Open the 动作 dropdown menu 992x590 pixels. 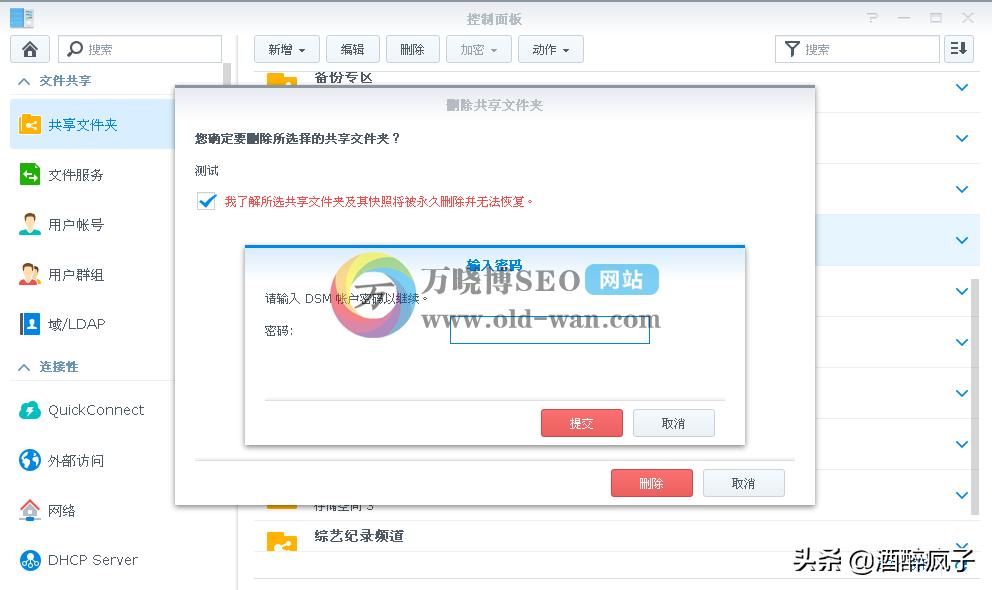pyautogui.click(x=550, y=48)
